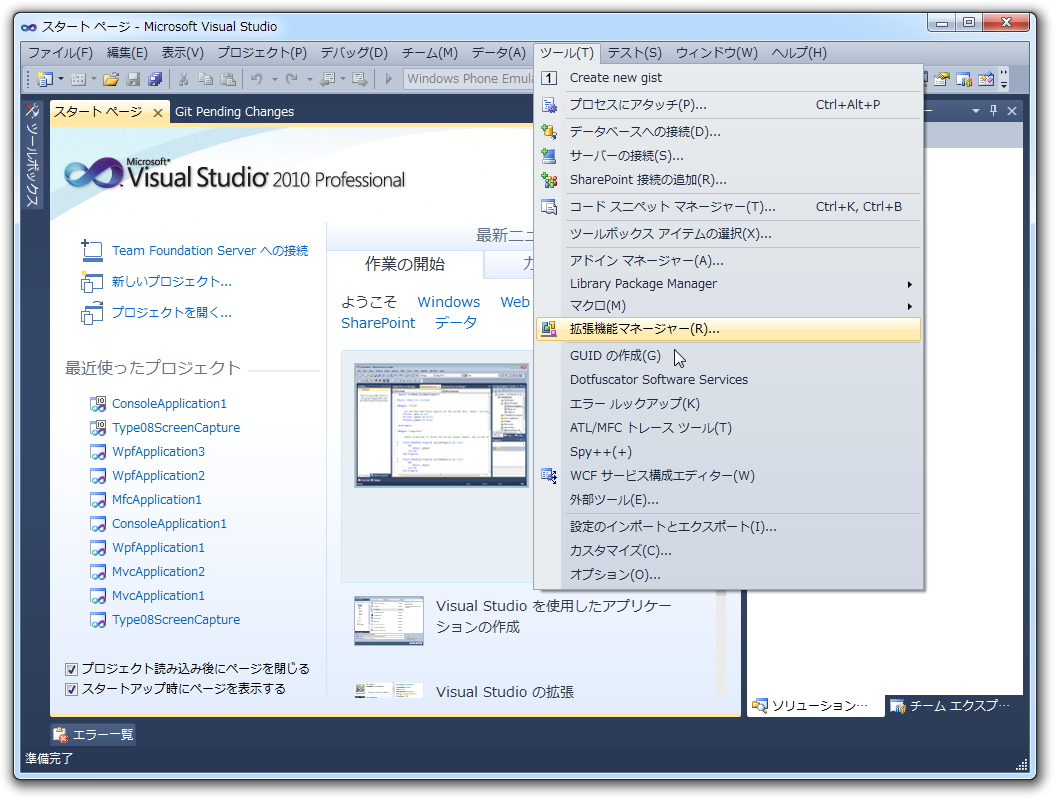Click the Toolbox toolbar icon on the right
This screenshot has width=1054, height=799.
pos(986,79)
